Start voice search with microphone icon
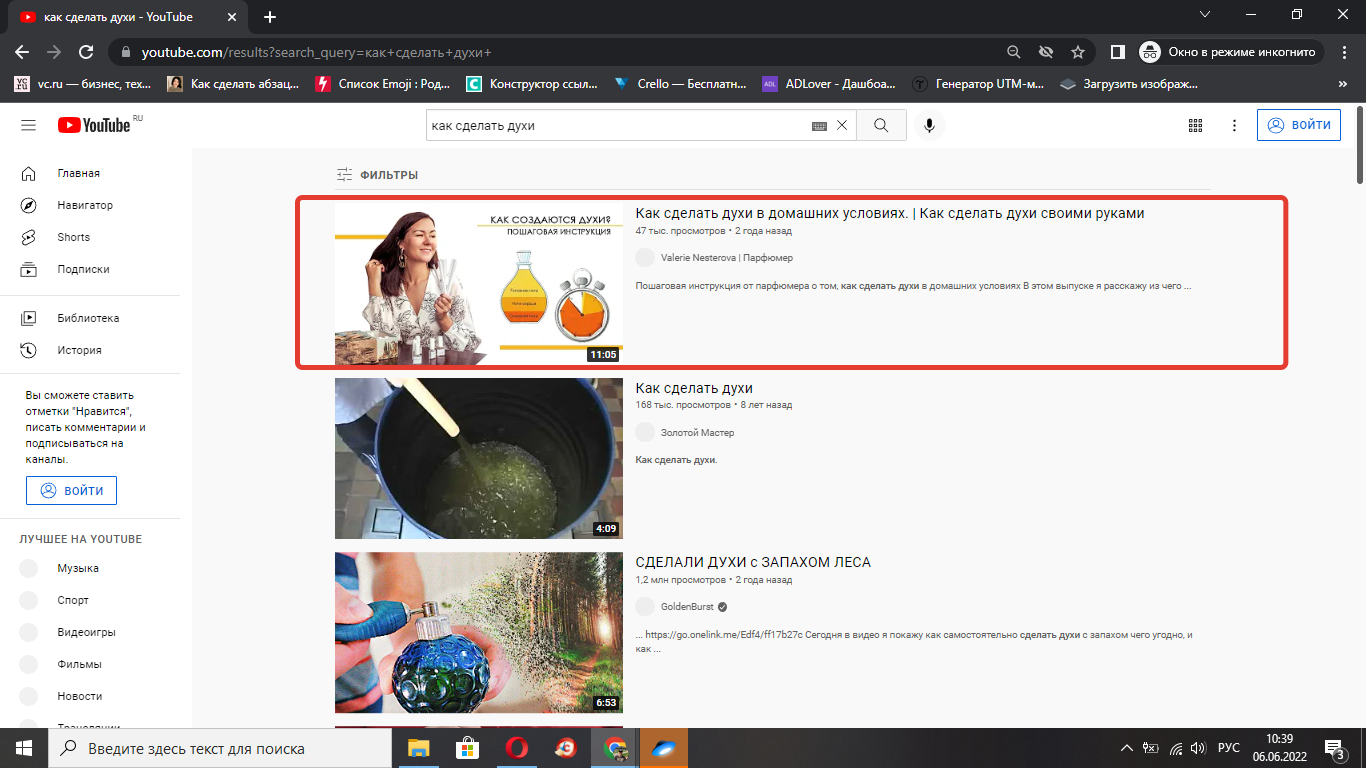This screenshot has width=1366, height=768. 929,125
